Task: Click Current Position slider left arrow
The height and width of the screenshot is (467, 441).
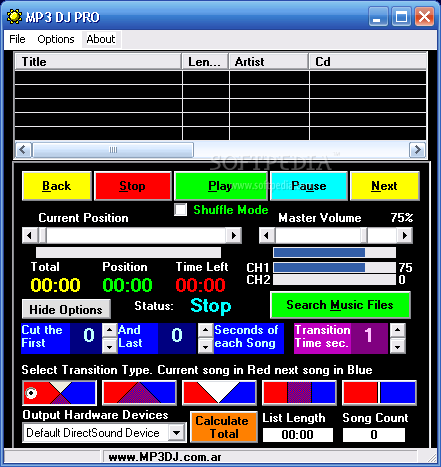Action: tap(30, 236)
